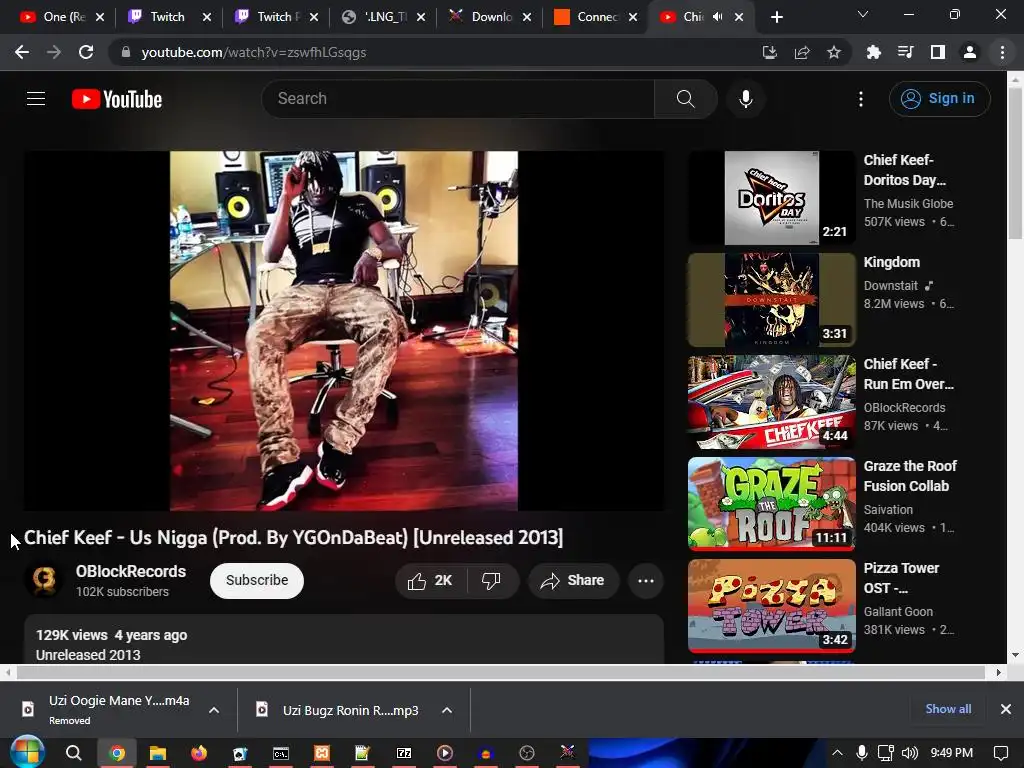1024x768 pixels.
Task: Like the video with thumbs-up 2K
Action: click(x=430, y=581)
